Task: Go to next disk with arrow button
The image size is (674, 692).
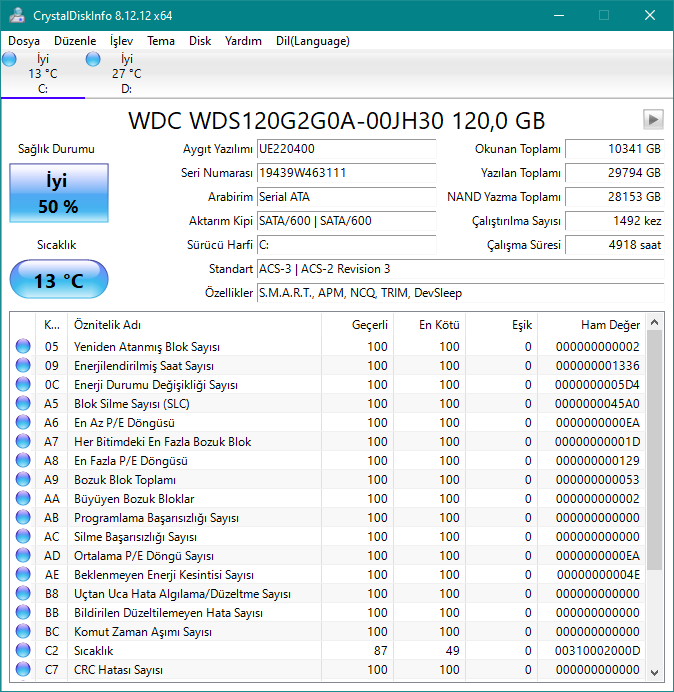Action: (653, 119)
